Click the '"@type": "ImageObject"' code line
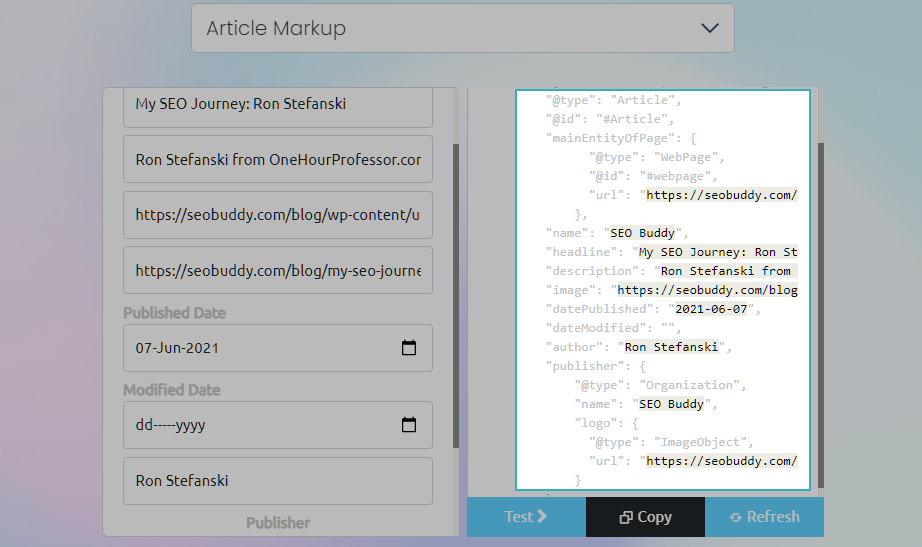 671,442
